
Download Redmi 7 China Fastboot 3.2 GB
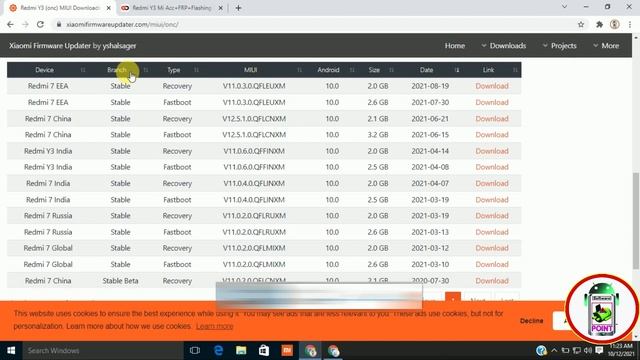tap(492, 135)
